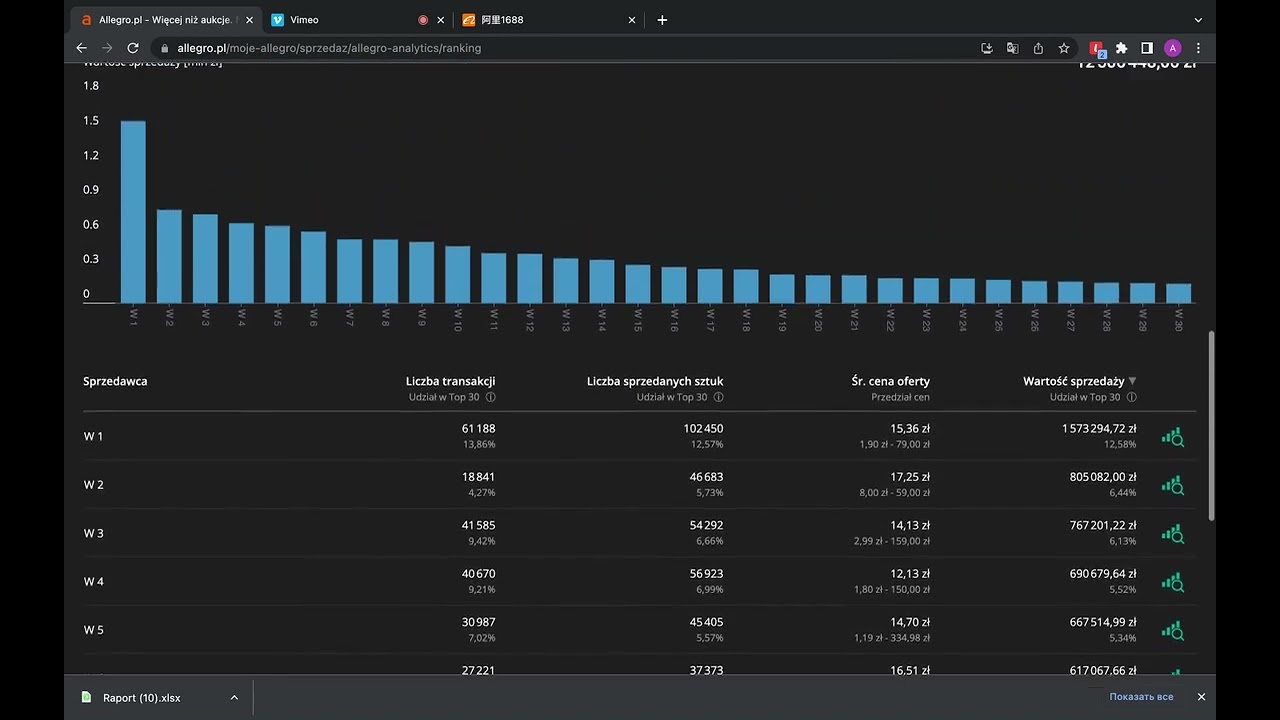Sort by Liczba transakcji column
Viewport: 1280px width, 720px height.
450,381
